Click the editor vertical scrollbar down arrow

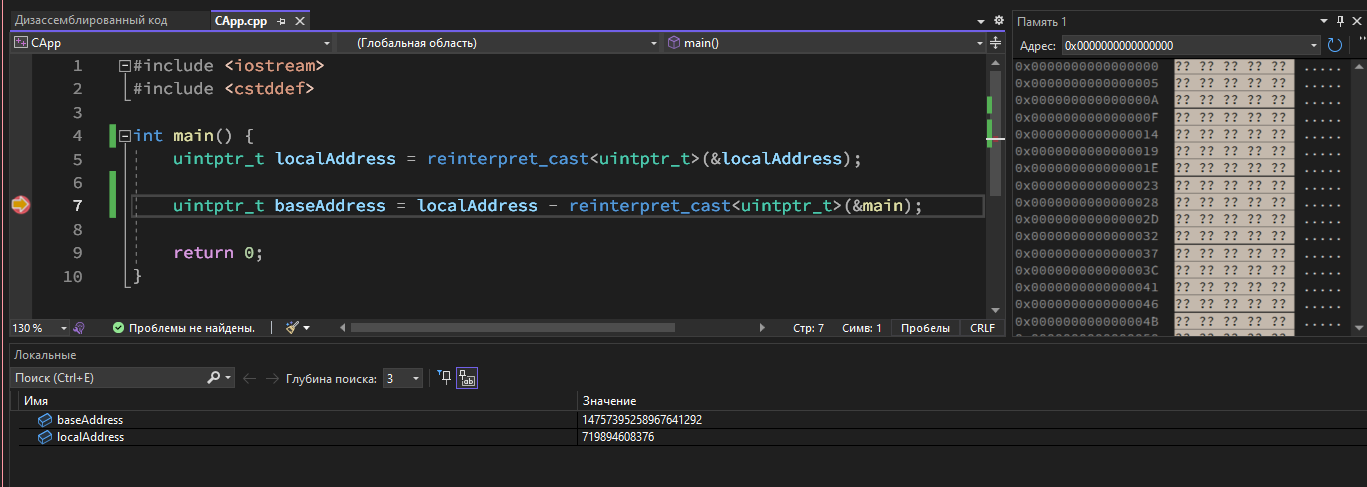click(995, 311)
